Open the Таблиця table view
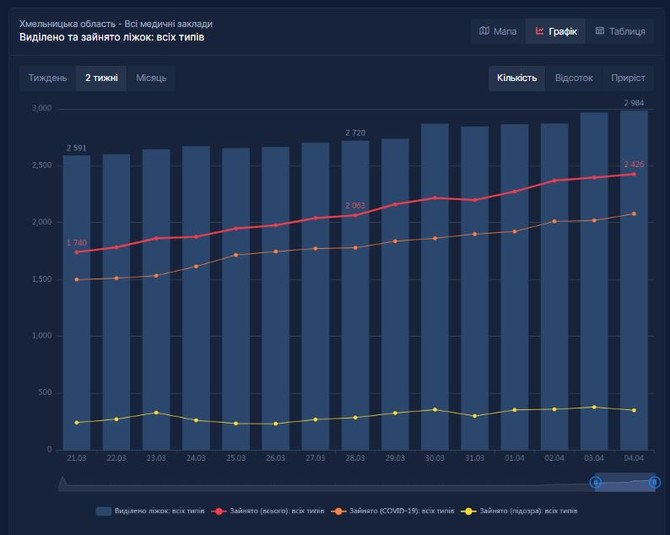Image resolution: width=670 pixels, height=535 pixels. (620, 31)
